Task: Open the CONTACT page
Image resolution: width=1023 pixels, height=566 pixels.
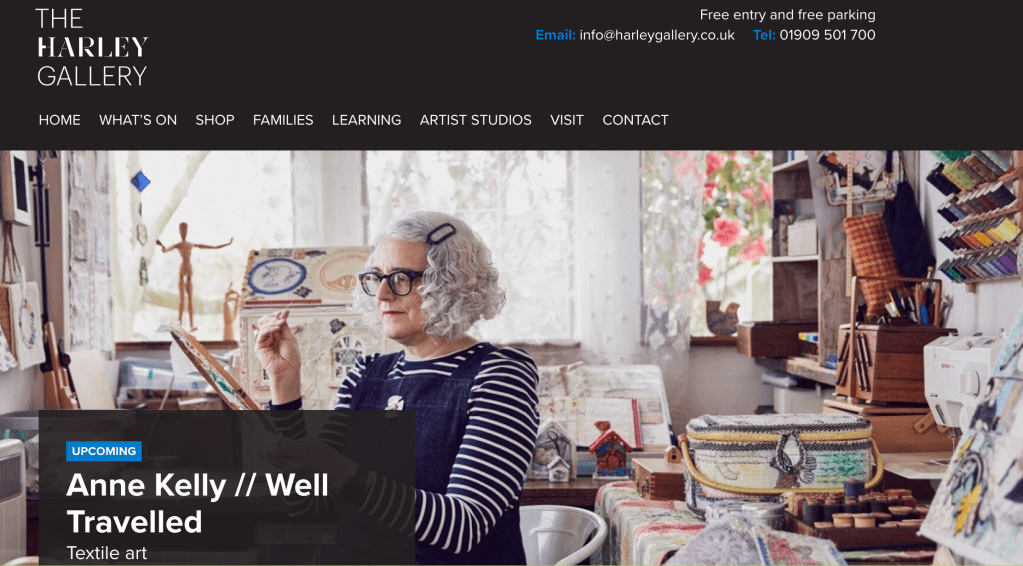Action: 635,120
